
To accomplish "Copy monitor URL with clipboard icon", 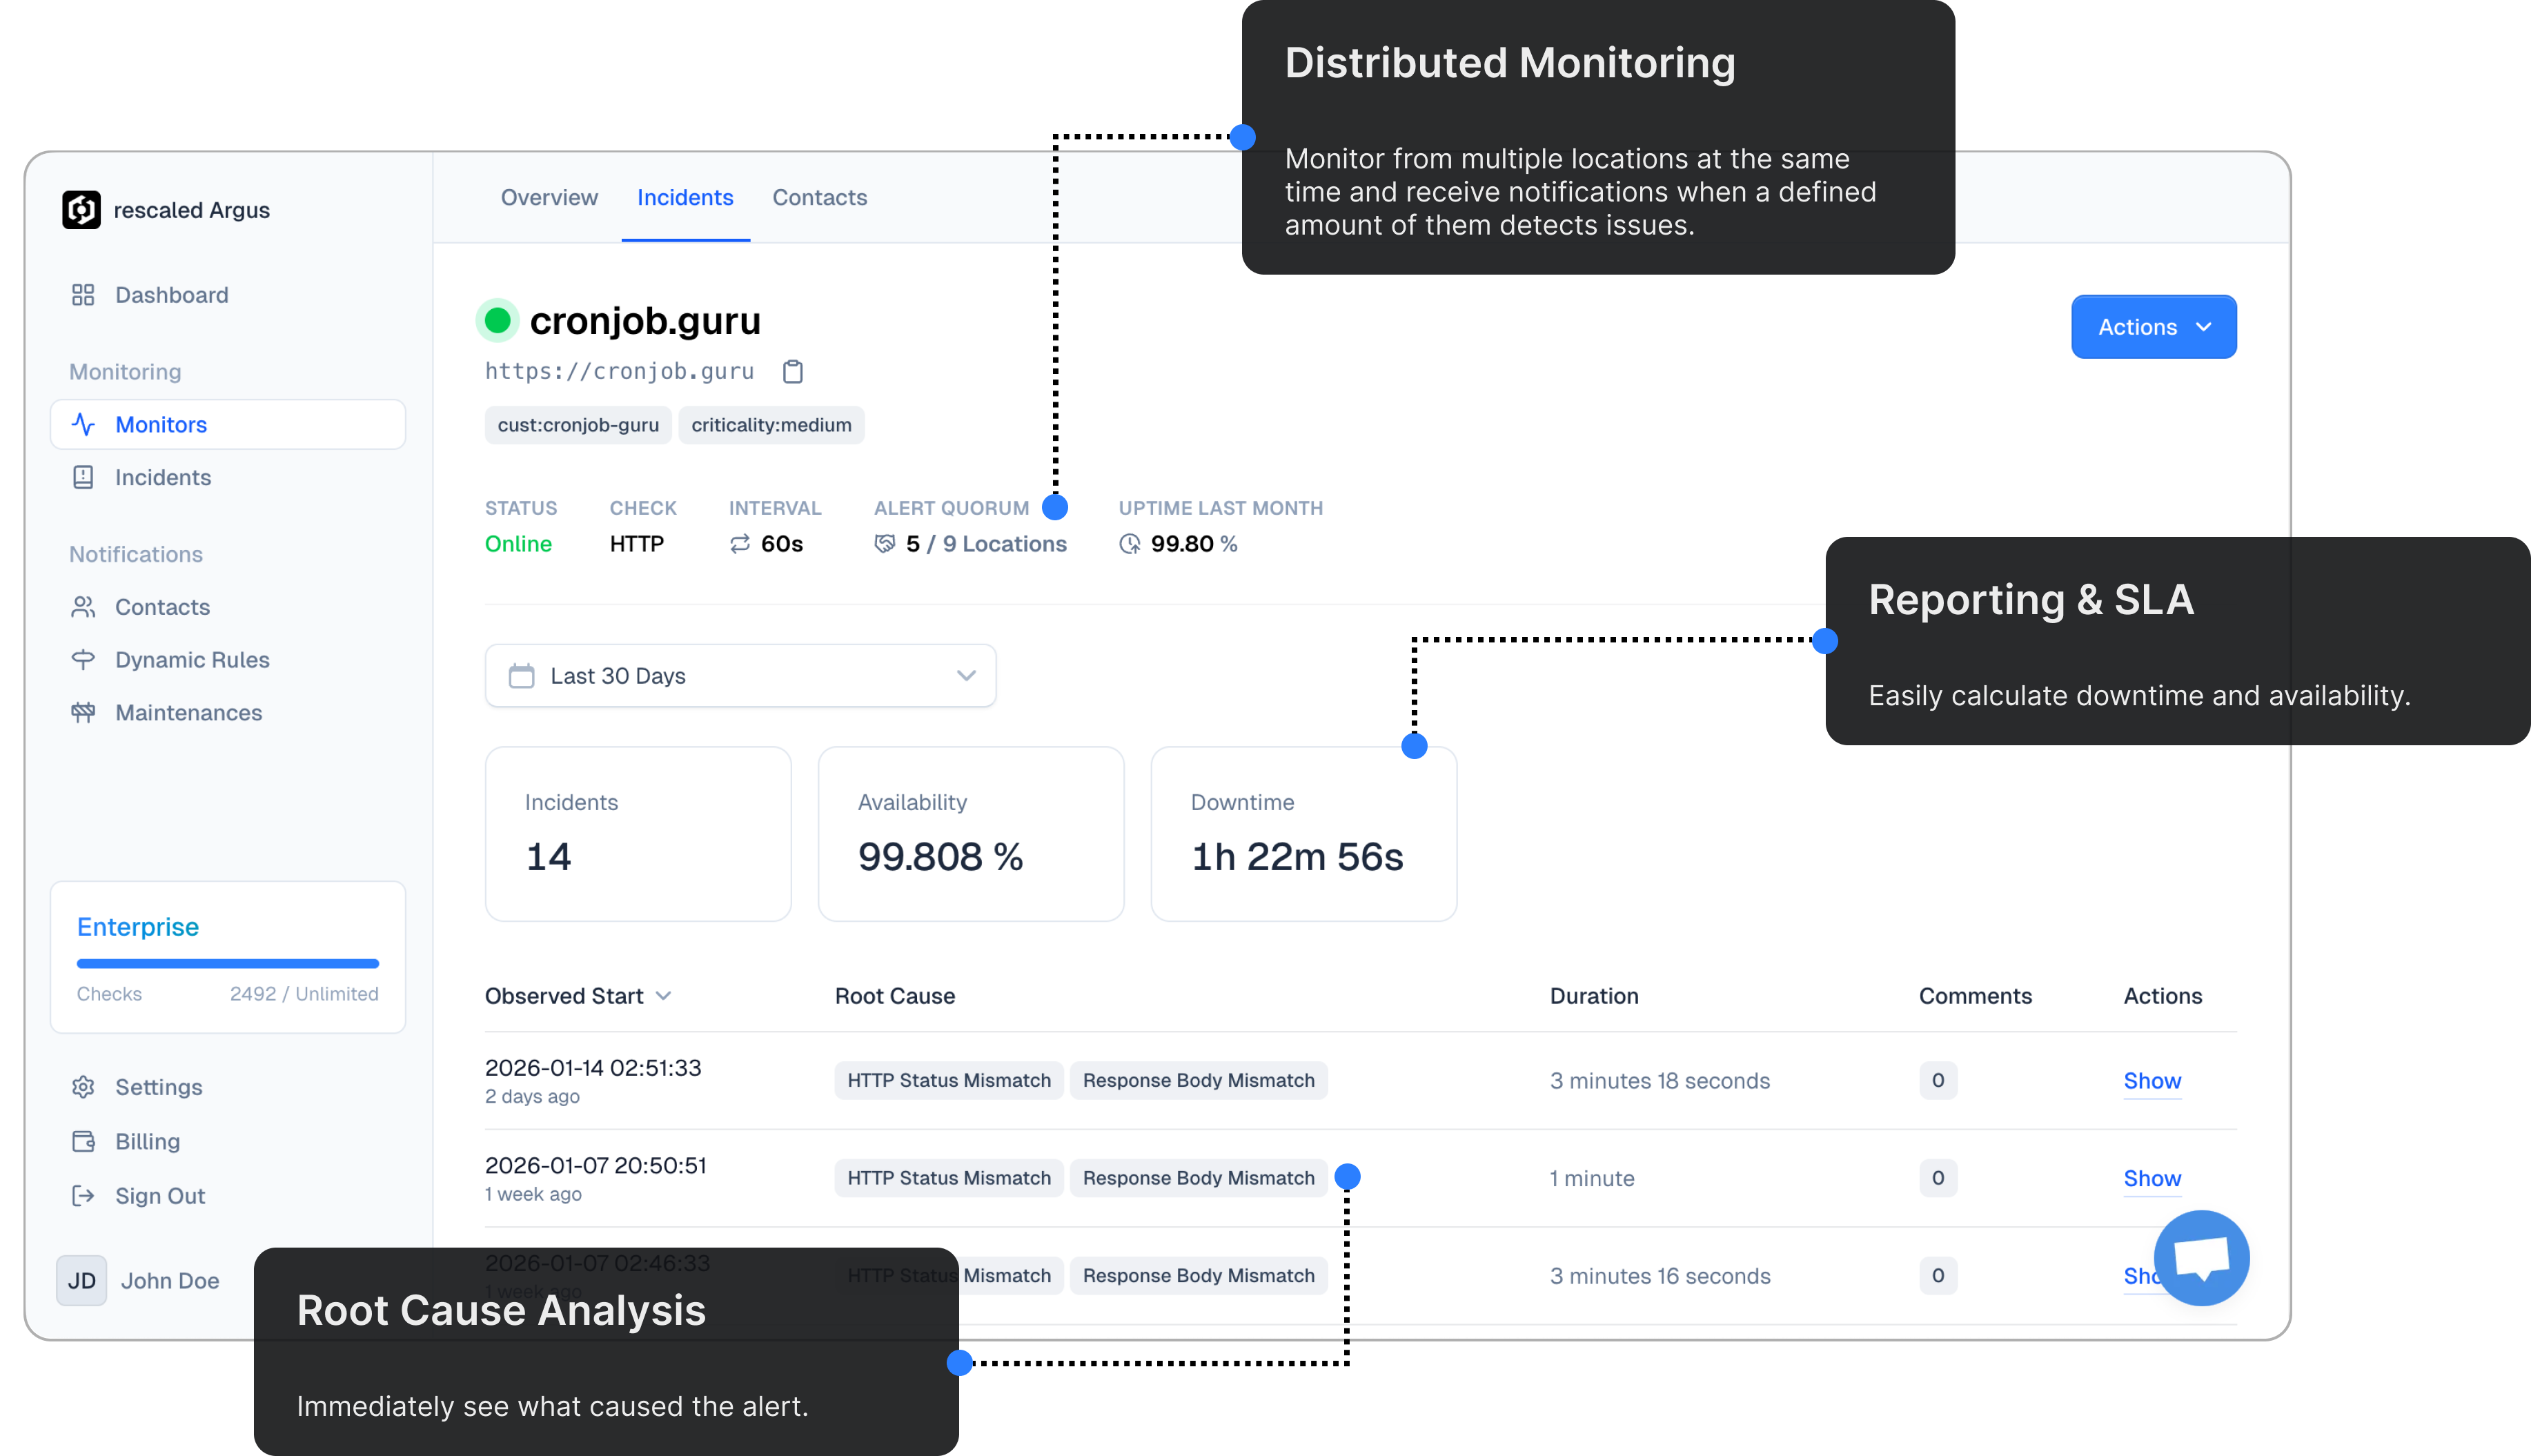I will (792, 371).
